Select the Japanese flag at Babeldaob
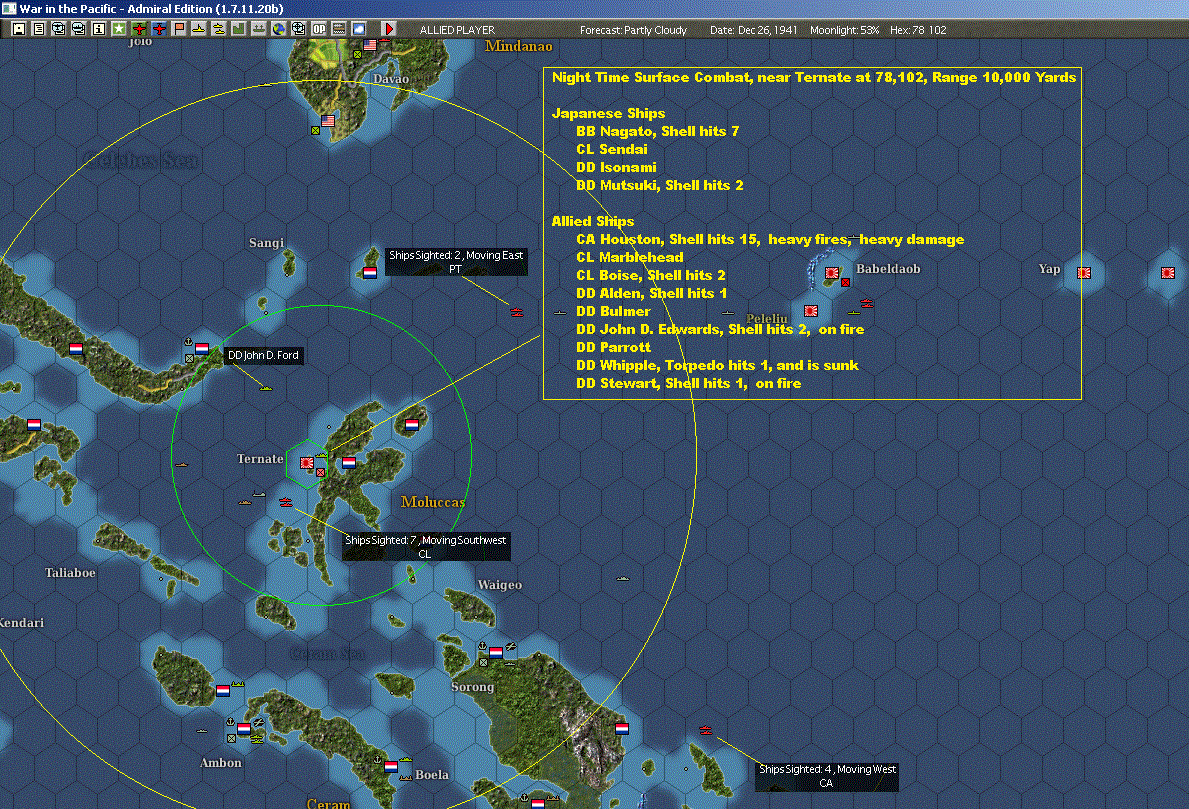 (x=832, y=273)
